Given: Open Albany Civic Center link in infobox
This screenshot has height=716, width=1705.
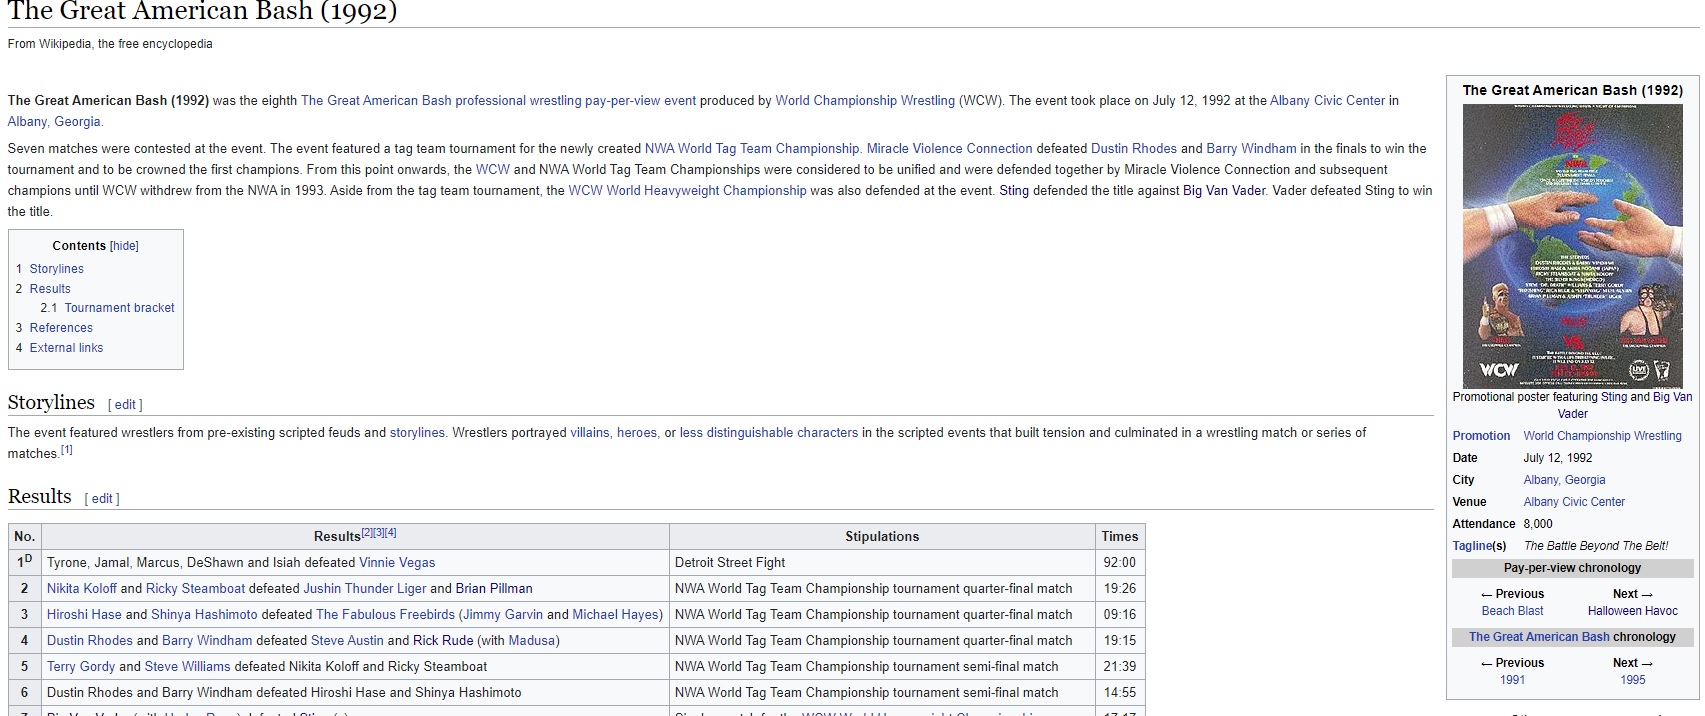Looking at the screenshot, I should [x=1574, y=502].
